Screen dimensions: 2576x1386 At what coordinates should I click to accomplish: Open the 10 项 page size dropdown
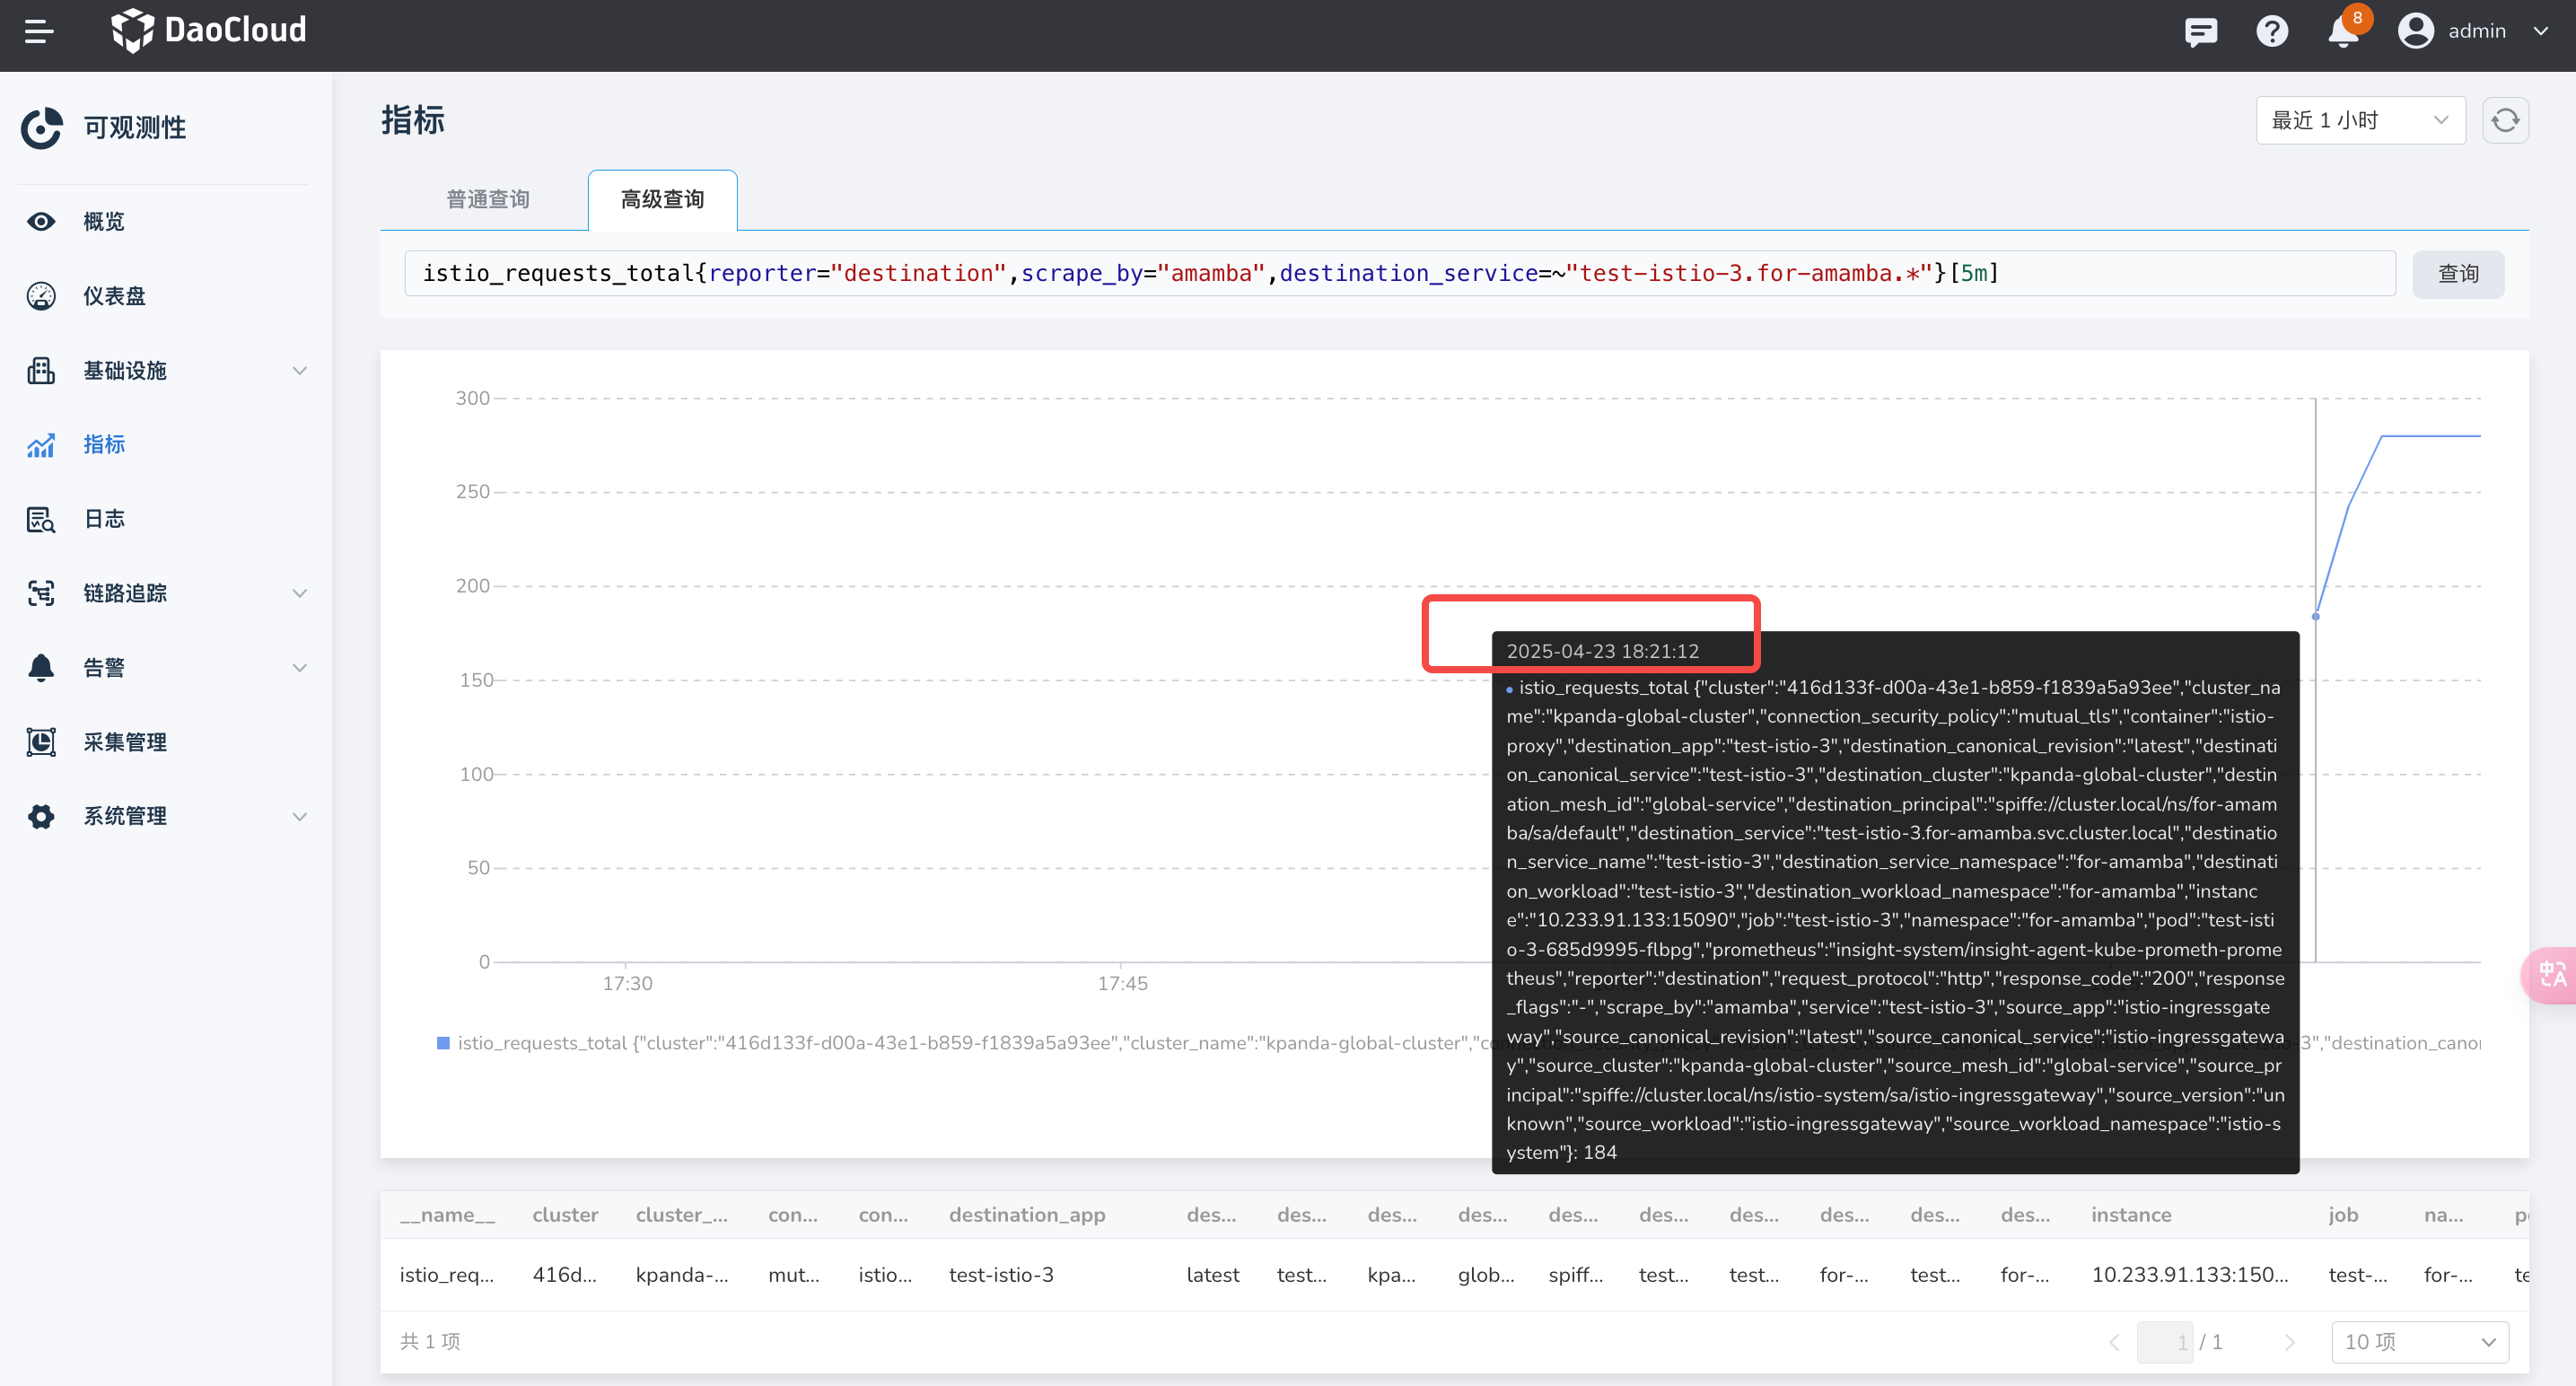2418,1342
